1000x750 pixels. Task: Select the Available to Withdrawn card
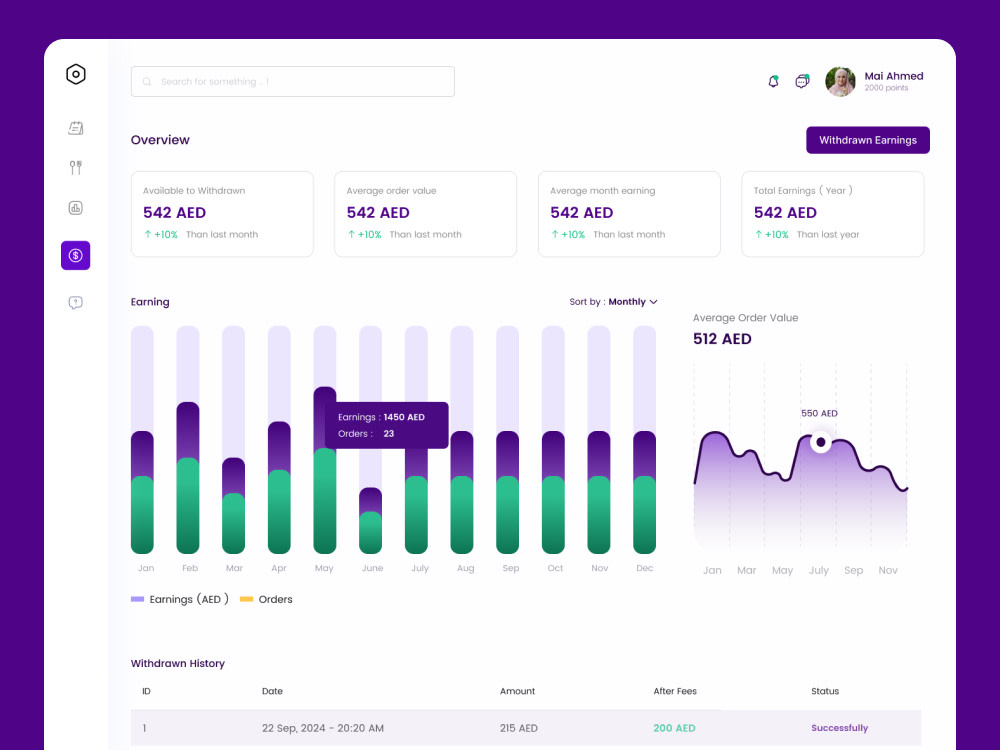[x=222, y=214]
